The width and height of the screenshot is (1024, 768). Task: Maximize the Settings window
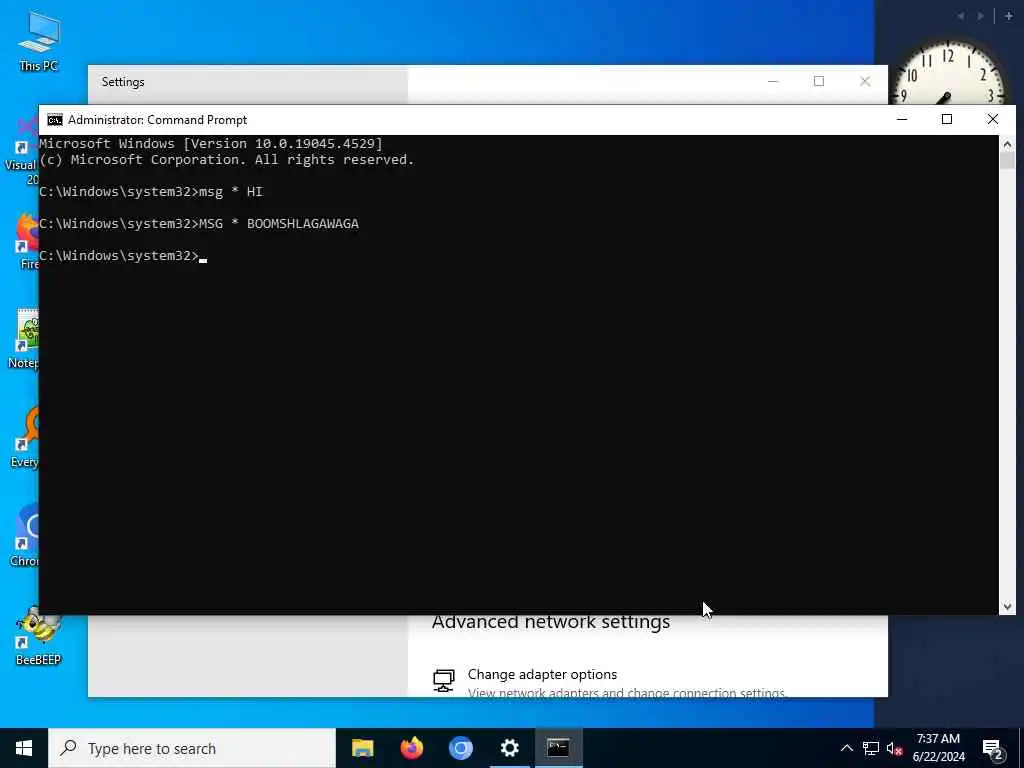coord(819,82)
